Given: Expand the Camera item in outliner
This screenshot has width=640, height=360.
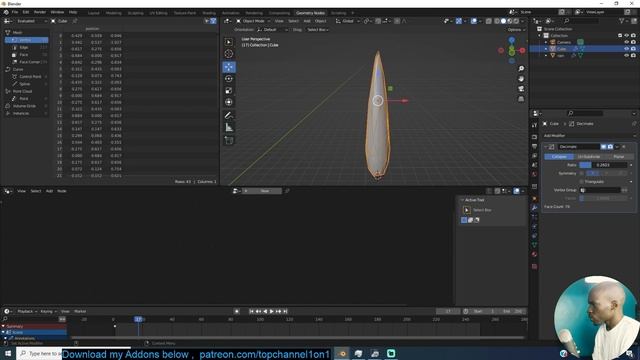Looking at the screenshot, I should 546,42.
